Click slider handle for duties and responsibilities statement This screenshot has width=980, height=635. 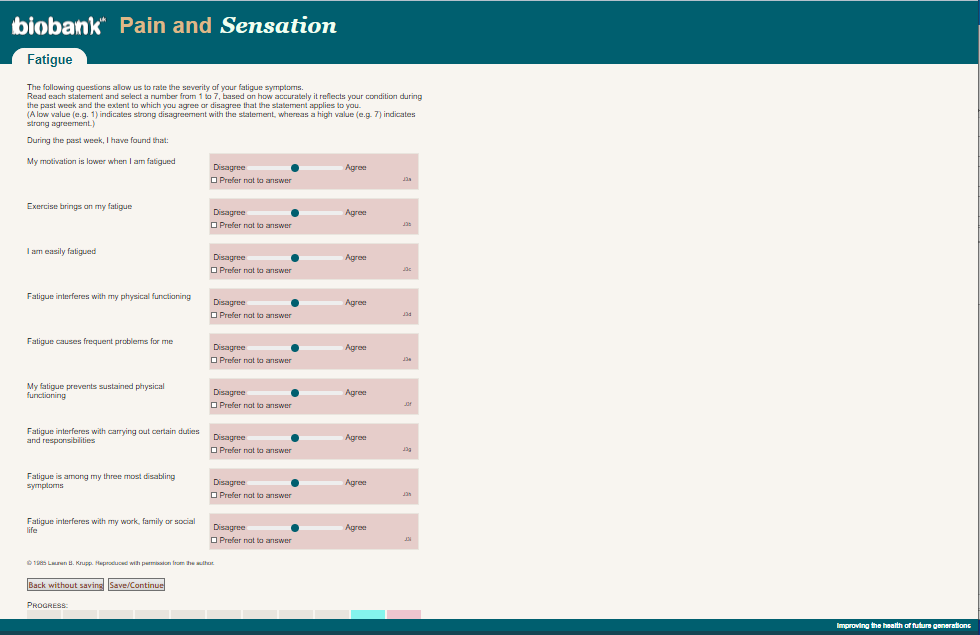click(x=295, y=438)
